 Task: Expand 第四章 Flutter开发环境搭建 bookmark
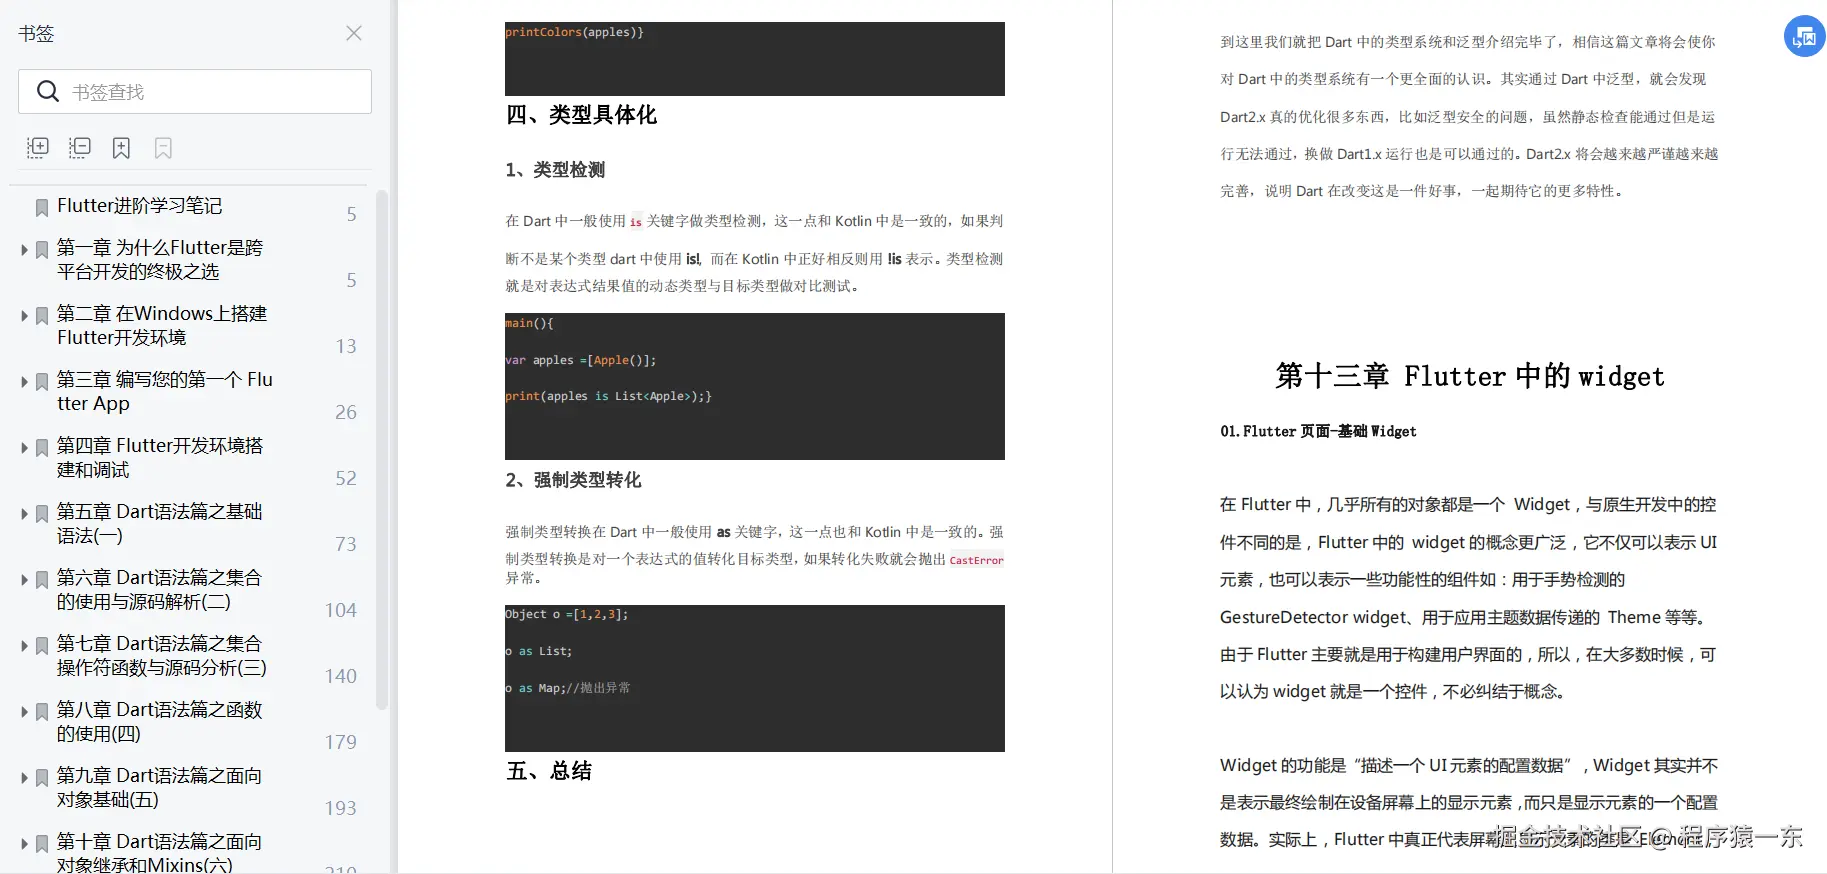pos(24,448)
